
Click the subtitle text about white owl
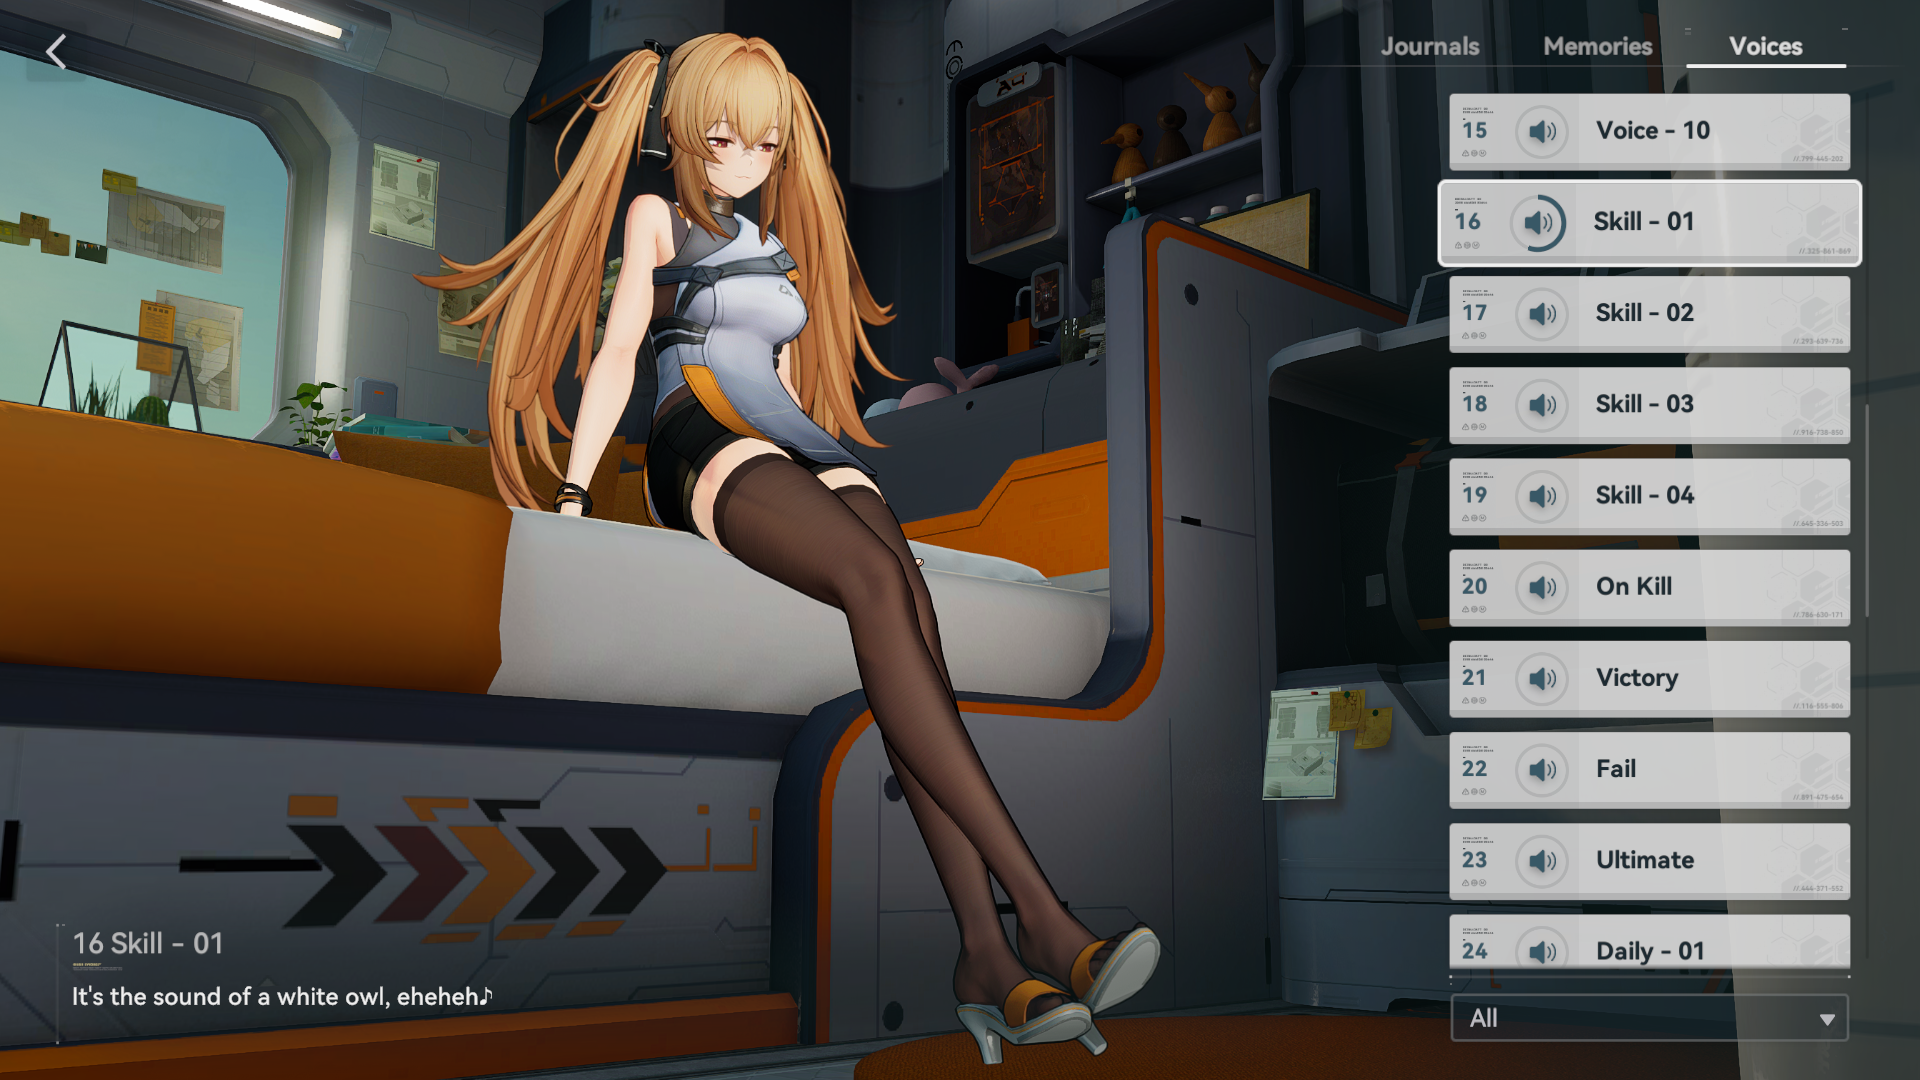pos(282,996)
